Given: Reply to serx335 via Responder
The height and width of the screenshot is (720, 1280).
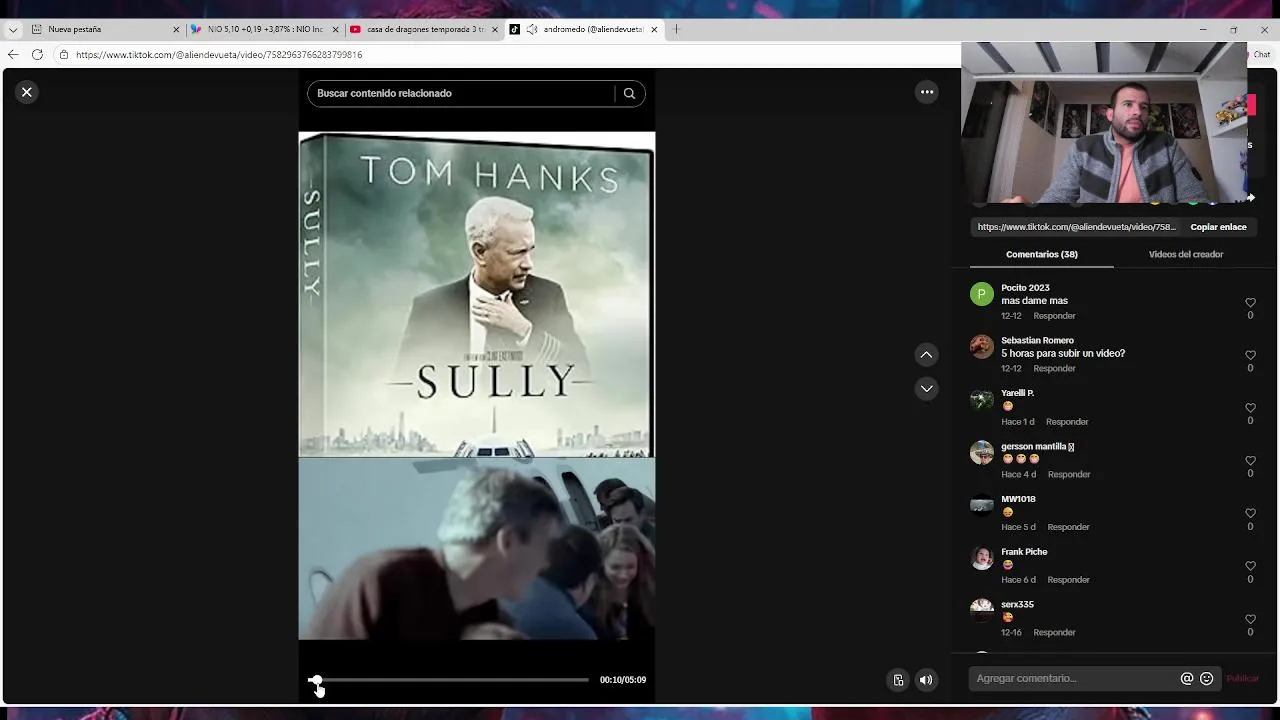Looking at the screenshot, I should [x=1054, y=633].
